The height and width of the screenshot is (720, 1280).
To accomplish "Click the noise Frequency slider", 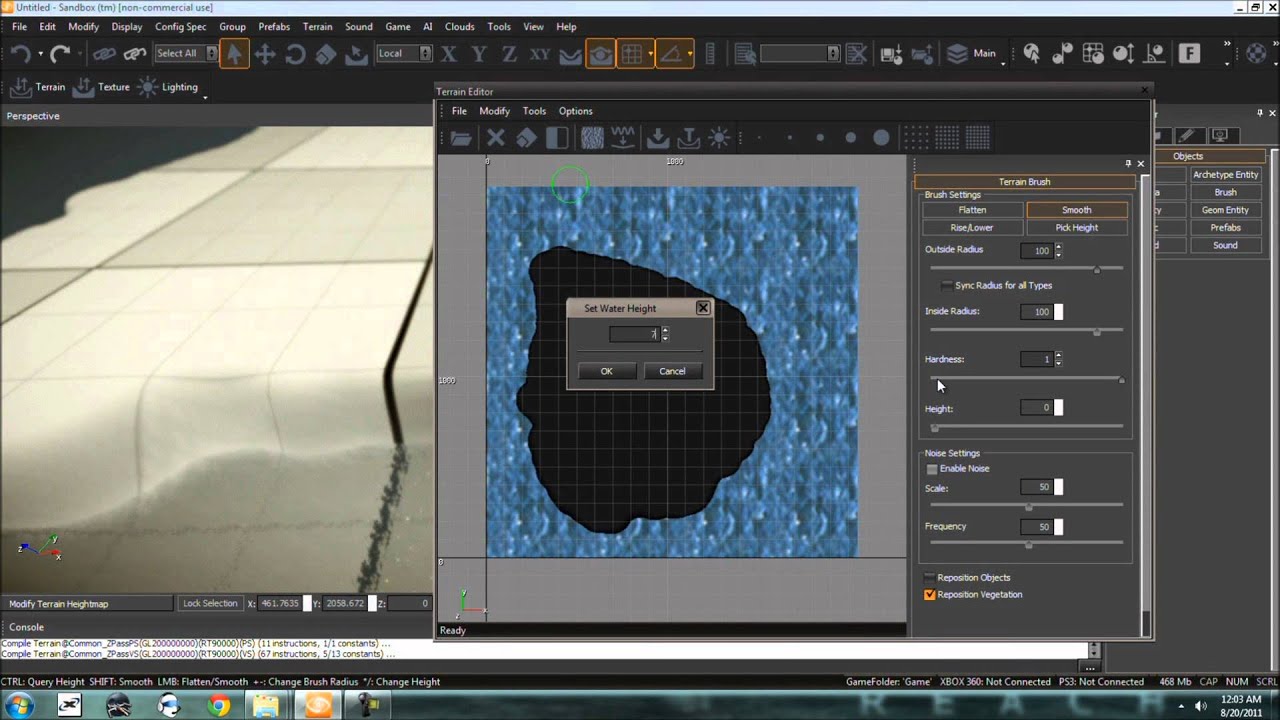I will 1026,544.
